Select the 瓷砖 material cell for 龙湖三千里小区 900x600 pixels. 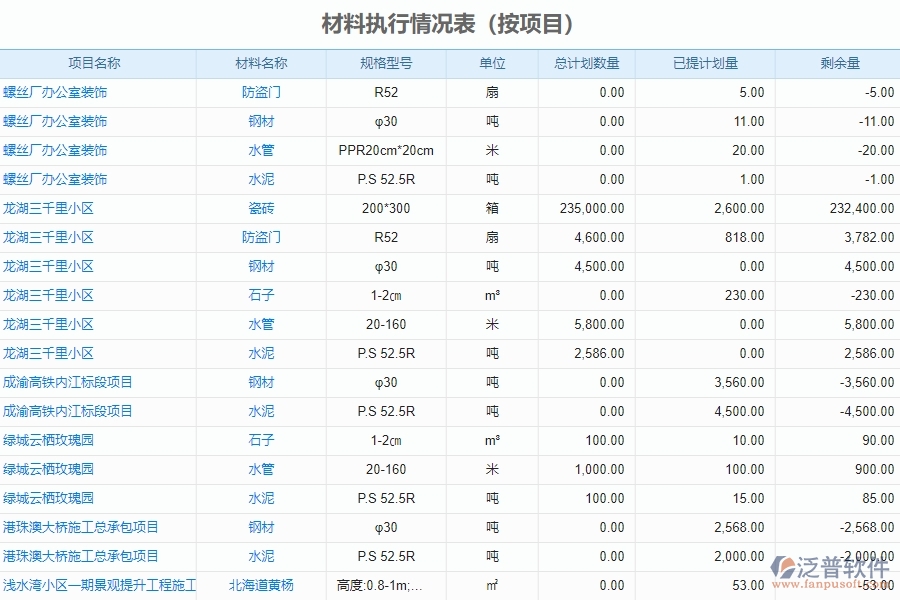pyautogui.click(x=262, y=208)
